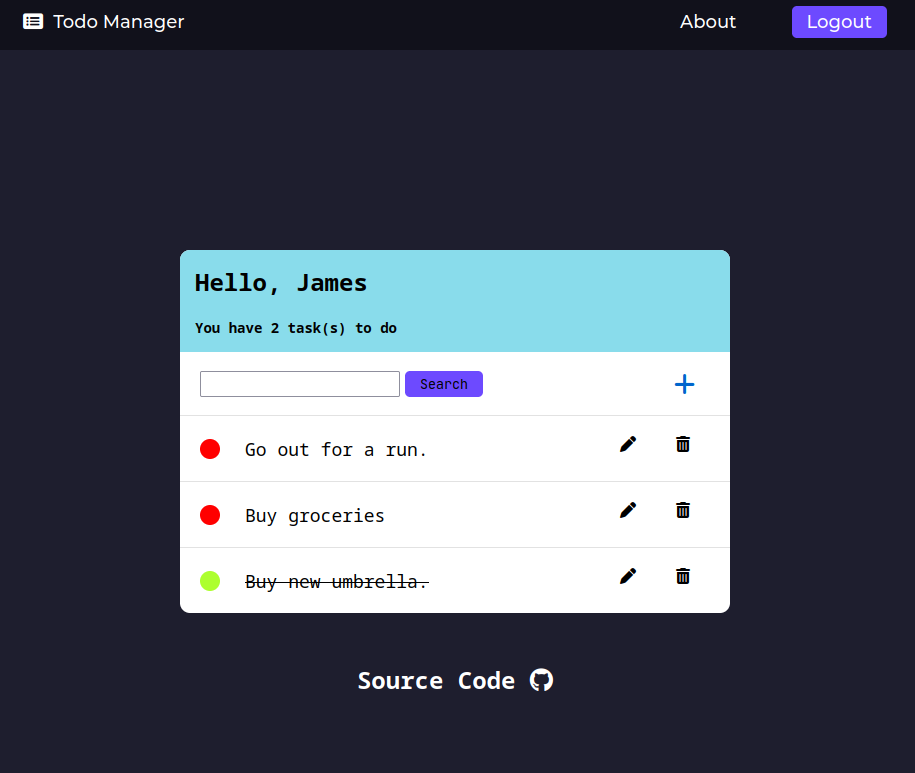Open the About page
Screen dimensions: 915x773
tap(708, 21)
